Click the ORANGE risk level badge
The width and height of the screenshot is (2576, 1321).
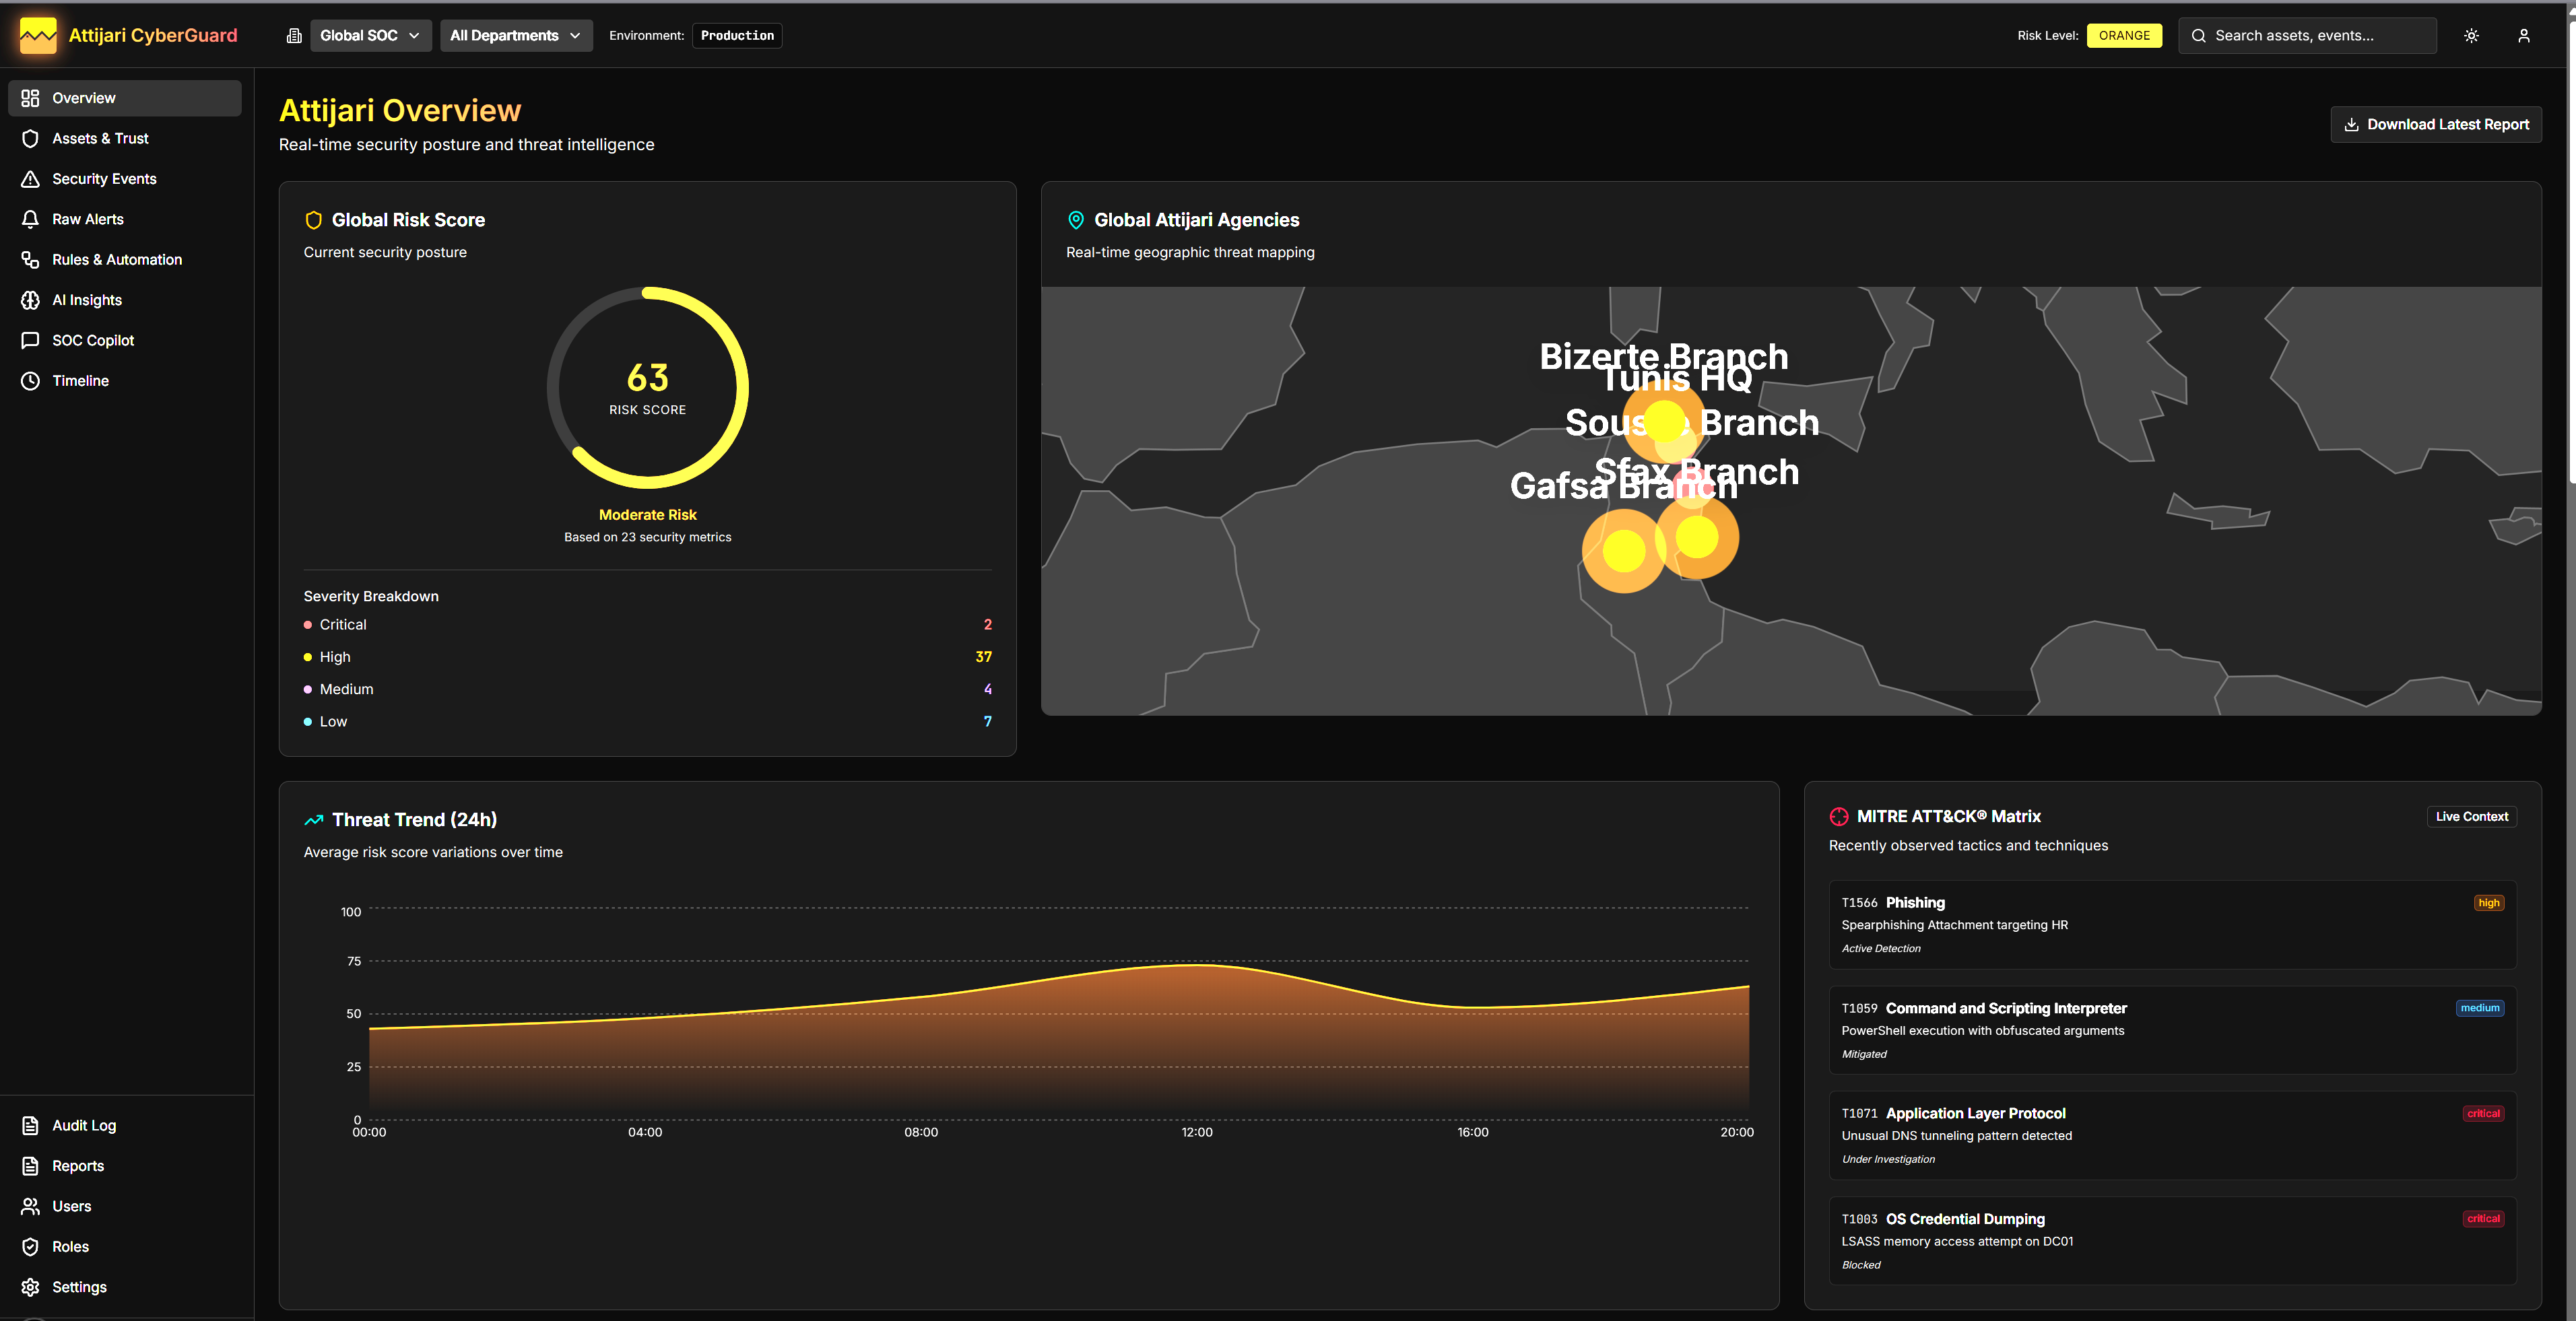coord(2124,36)
